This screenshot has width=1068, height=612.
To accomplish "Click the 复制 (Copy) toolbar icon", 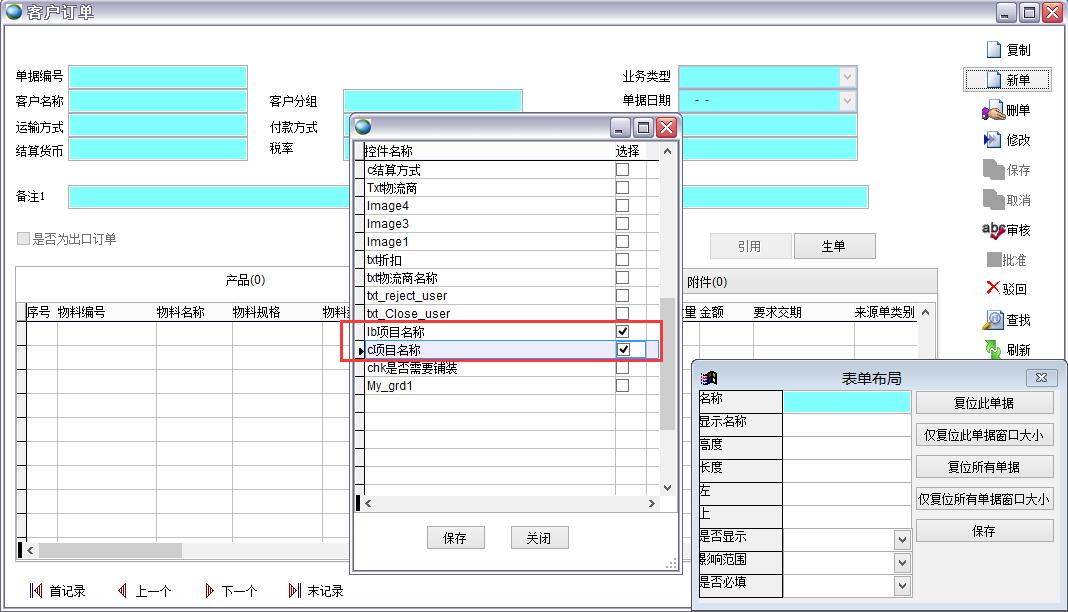I will point(994,50).
